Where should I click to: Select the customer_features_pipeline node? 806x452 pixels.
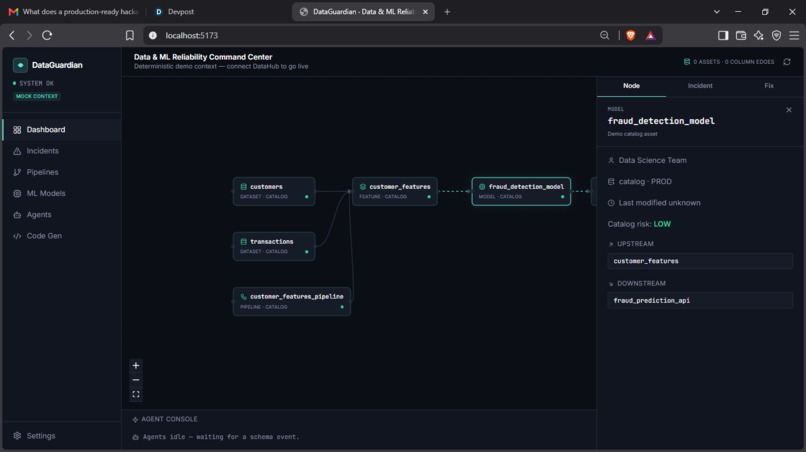tap(291, 301)
